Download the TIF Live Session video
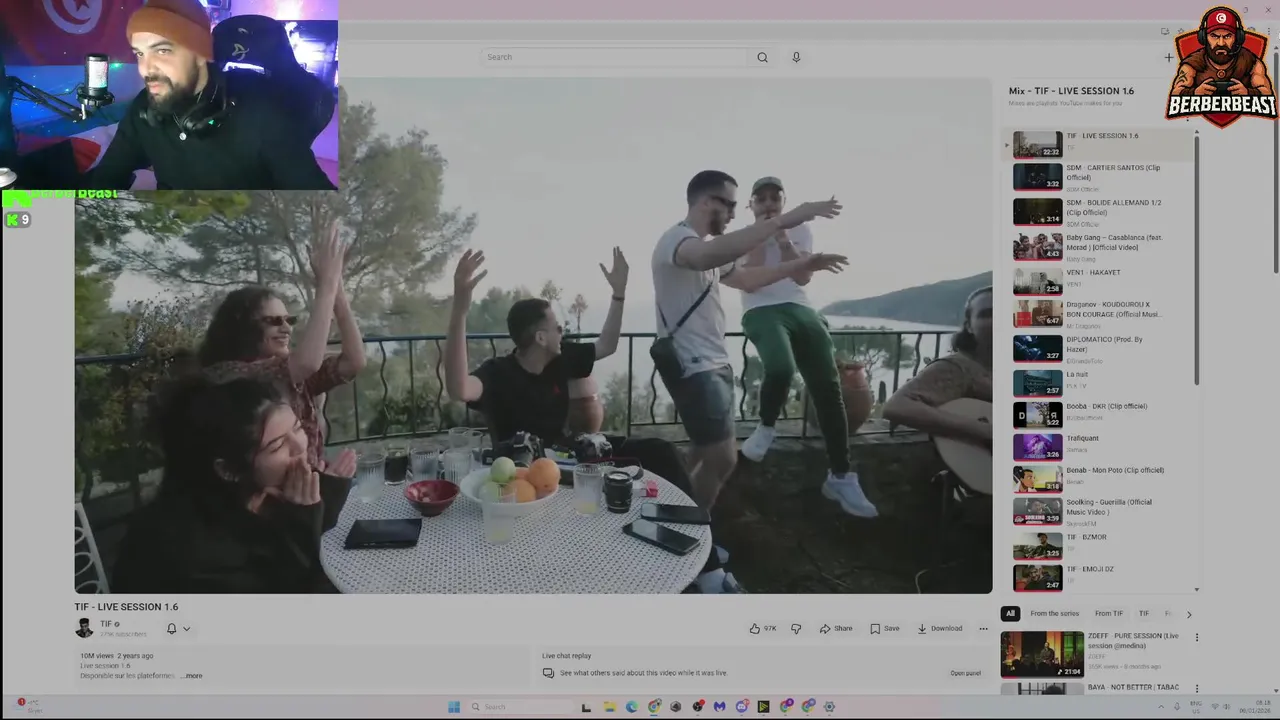Viewport: 1280px width, 720px height. 940,628
